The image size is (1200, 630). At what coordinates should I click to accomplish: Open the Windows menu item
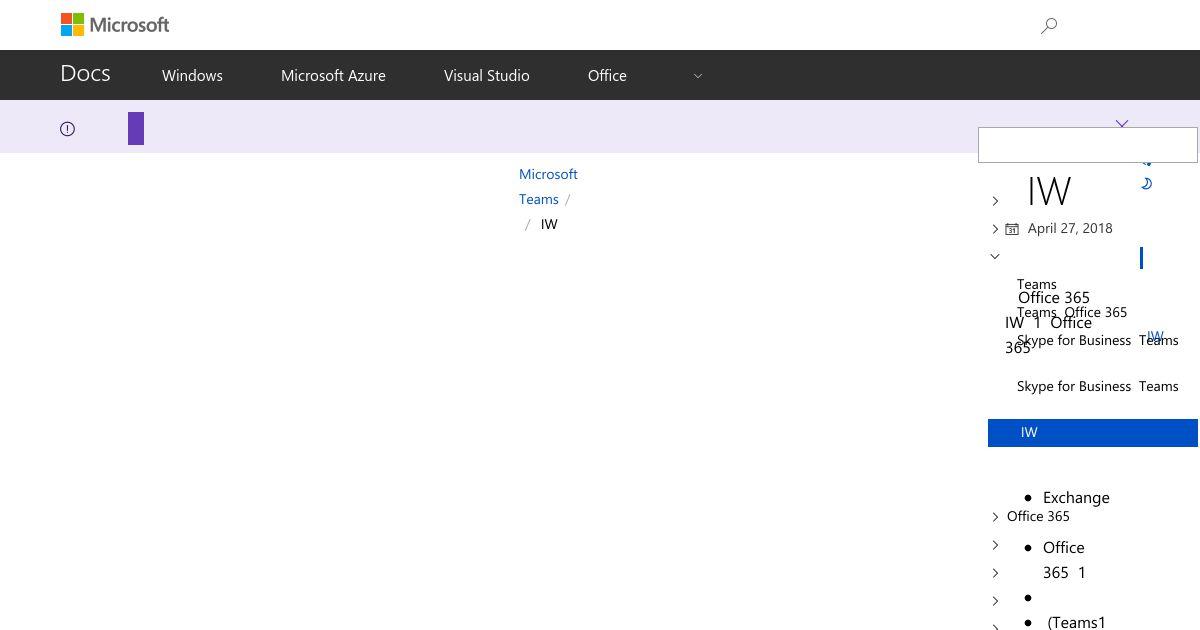pos(192,75)
